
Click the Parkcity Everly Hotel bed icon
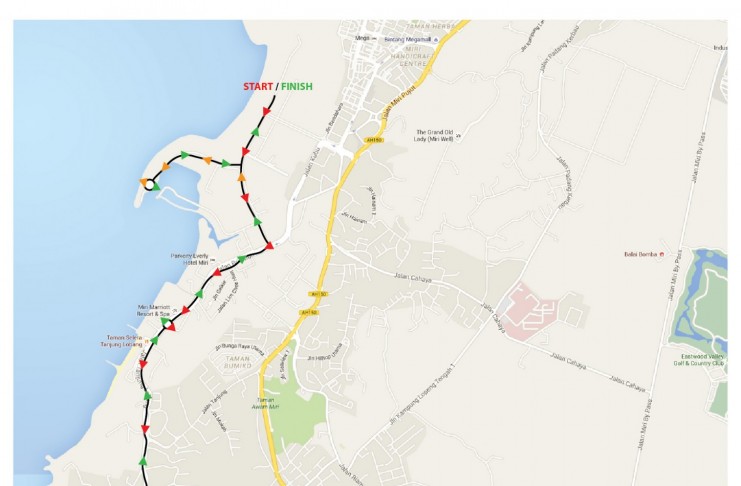click(213, 260)
